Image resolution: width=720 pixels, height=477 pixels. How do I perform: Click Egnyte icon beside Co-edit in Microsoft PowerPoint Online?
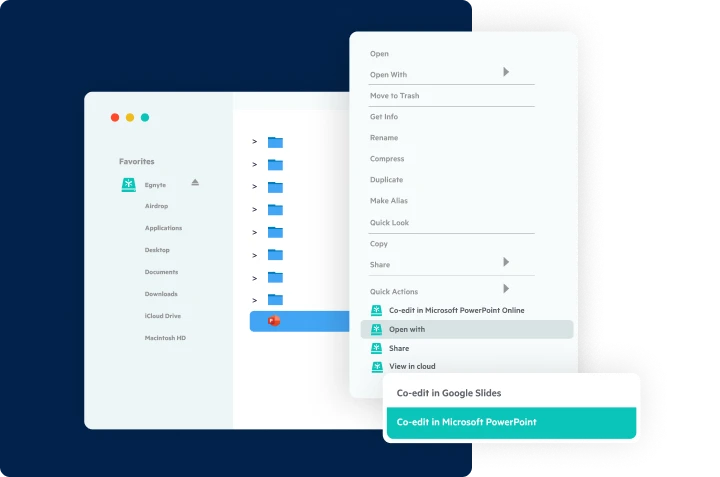[377, 310]
